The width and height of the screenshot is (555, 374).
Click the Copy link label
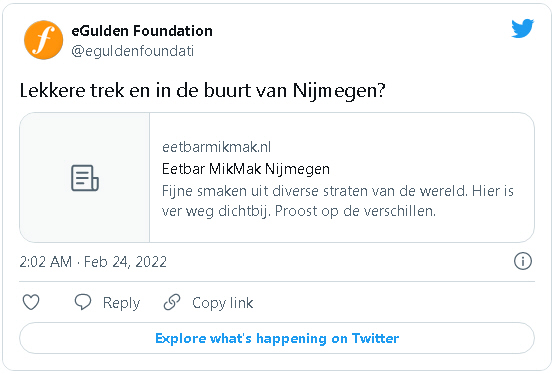(x=223, y=303)
